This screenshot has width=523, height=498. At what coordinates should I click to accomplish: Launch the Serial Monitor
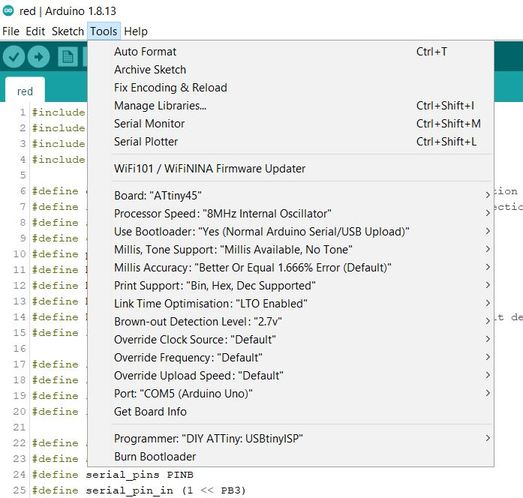point(291,124)
